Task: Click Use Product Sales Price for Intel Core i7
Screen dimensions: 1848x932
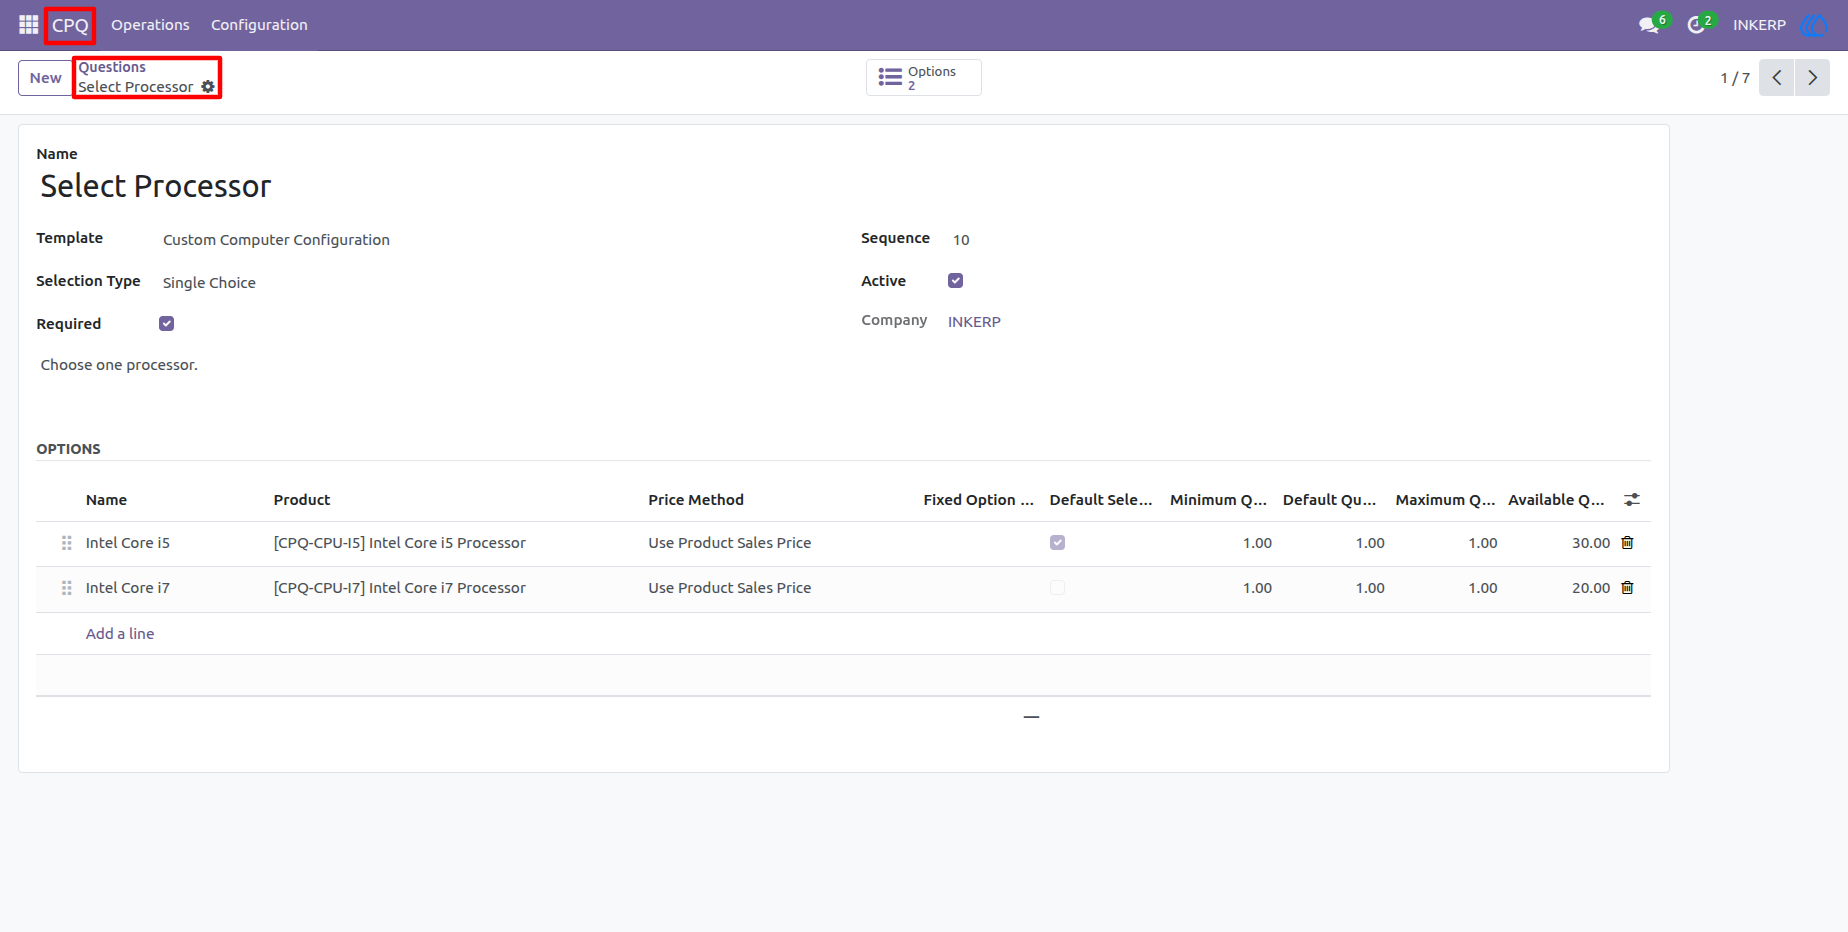Action: tap(730, 588)
